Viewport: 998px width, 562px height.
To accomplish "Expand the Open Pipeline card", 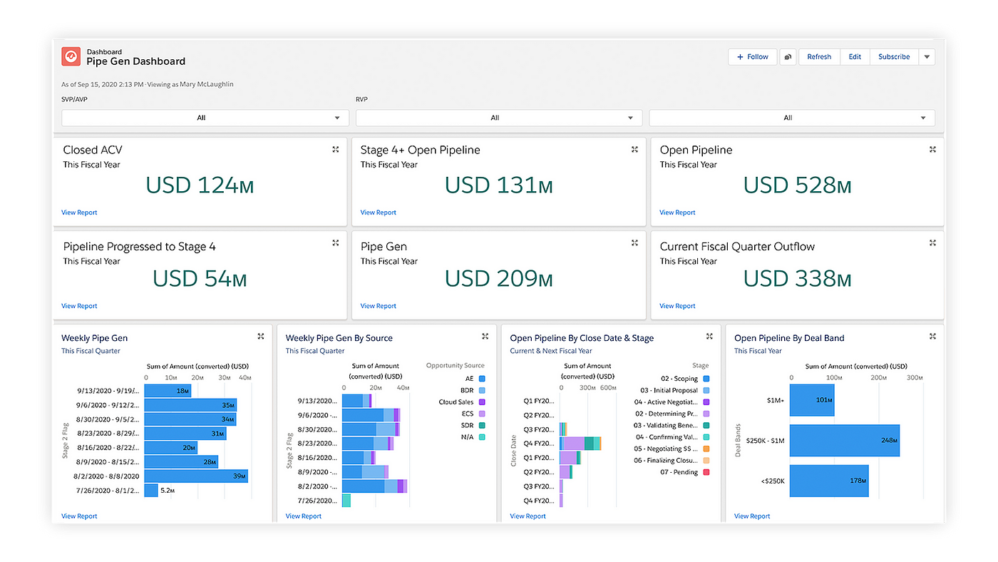I will click(932, 150).
